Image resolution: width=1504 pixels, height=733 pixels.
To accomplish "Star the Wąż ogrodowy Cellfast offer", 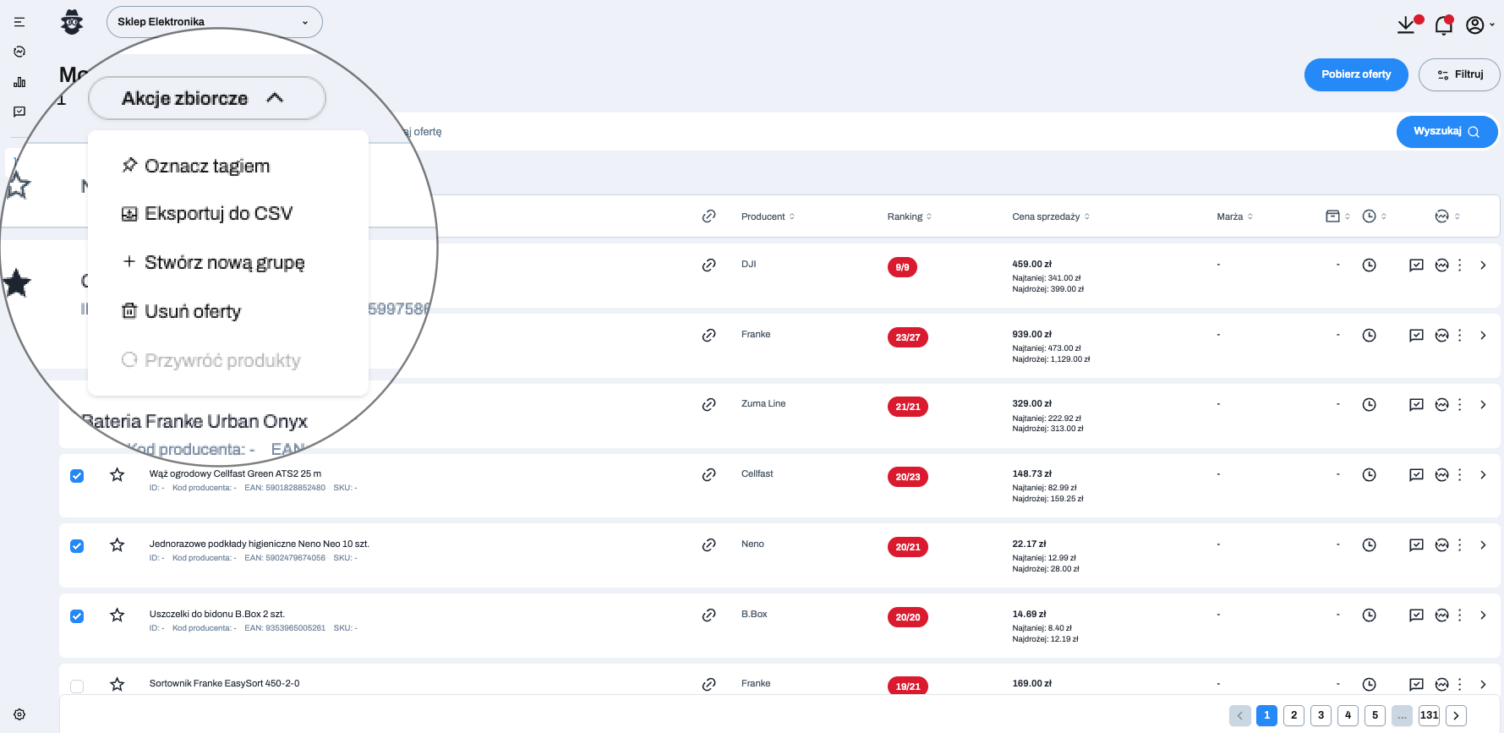I will pos(117,475).
